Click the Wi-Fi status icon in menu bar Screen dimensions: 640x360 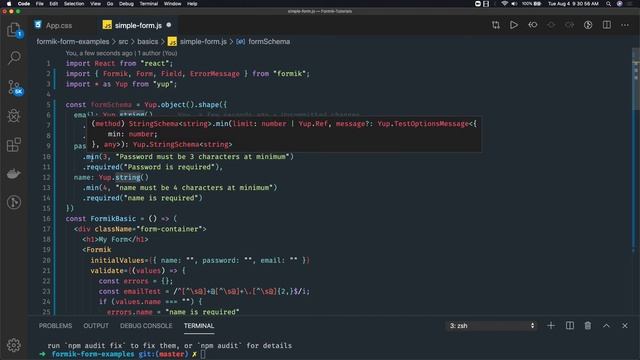[504, 4]
